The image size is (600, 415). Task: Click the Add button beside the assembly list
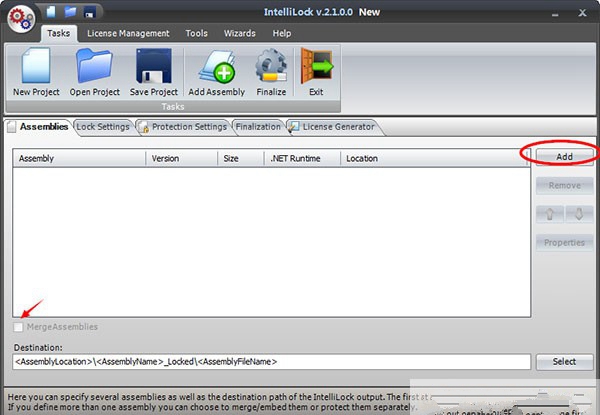coord(564,157)
